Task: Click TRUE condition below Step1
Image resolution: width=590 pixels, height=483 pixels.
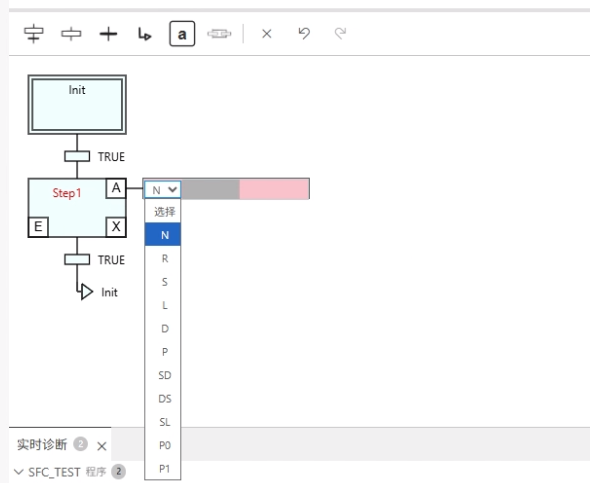Action: 111,260
